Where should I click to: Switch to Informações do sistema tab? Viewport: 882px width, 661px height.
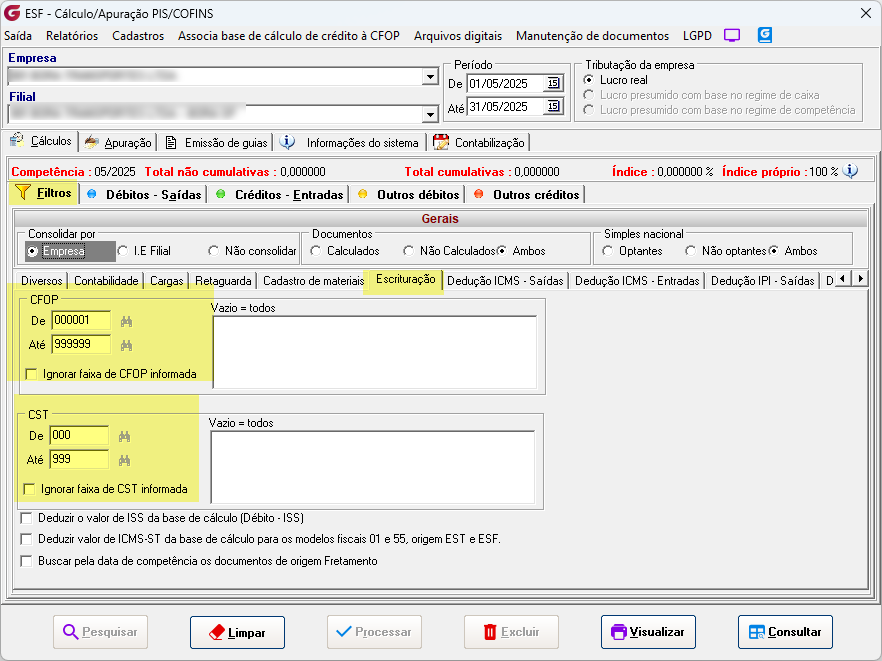click(350, 143)
